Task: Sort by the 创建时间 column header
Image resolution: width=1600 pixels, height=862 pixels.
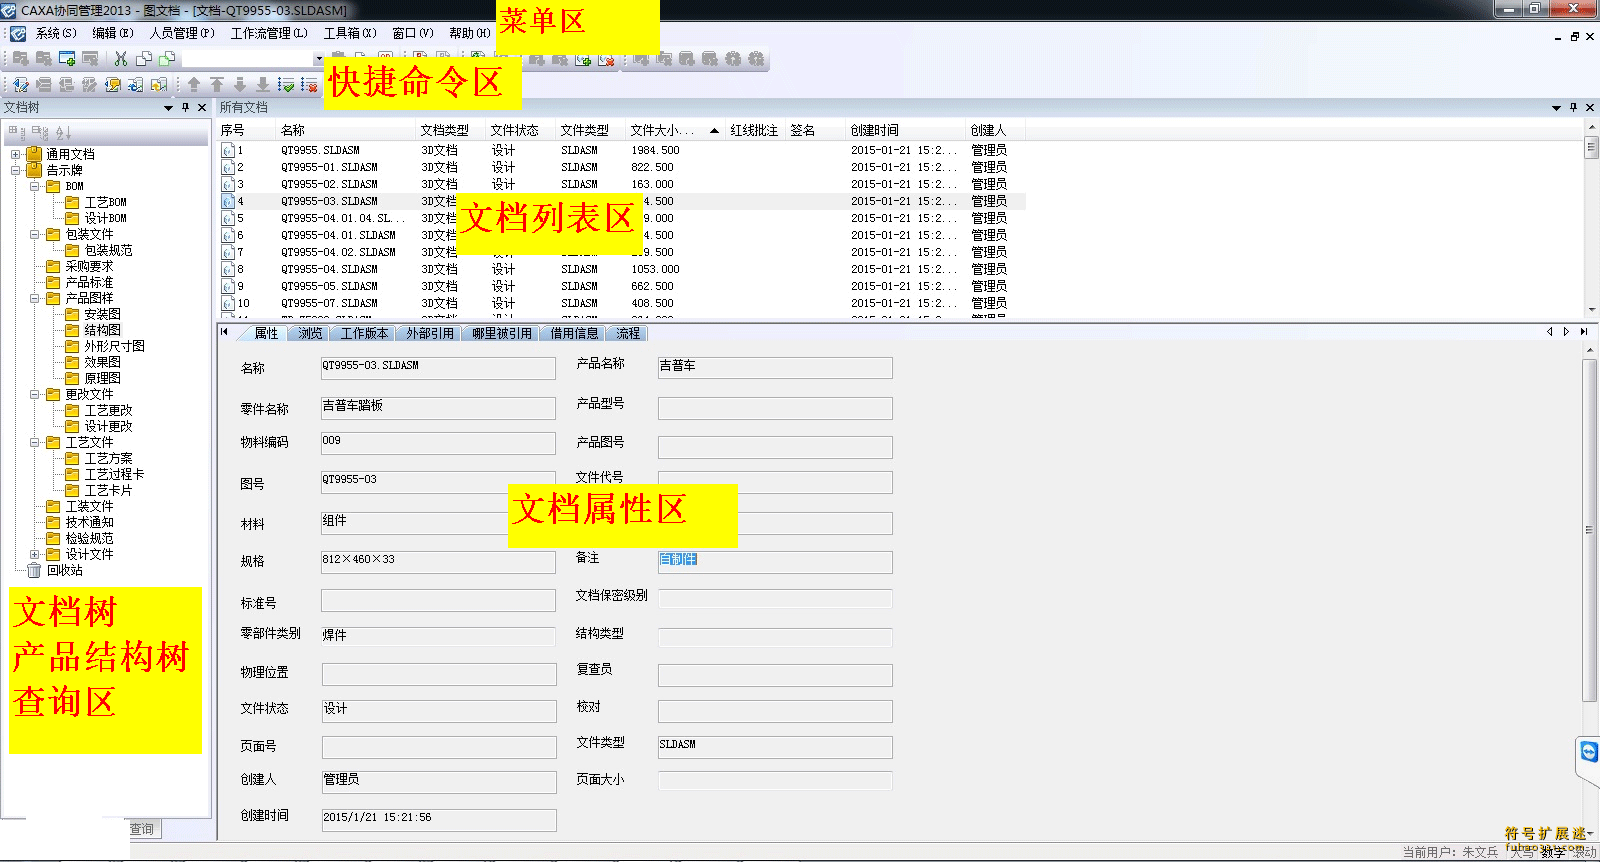Action: click(905, 130)
